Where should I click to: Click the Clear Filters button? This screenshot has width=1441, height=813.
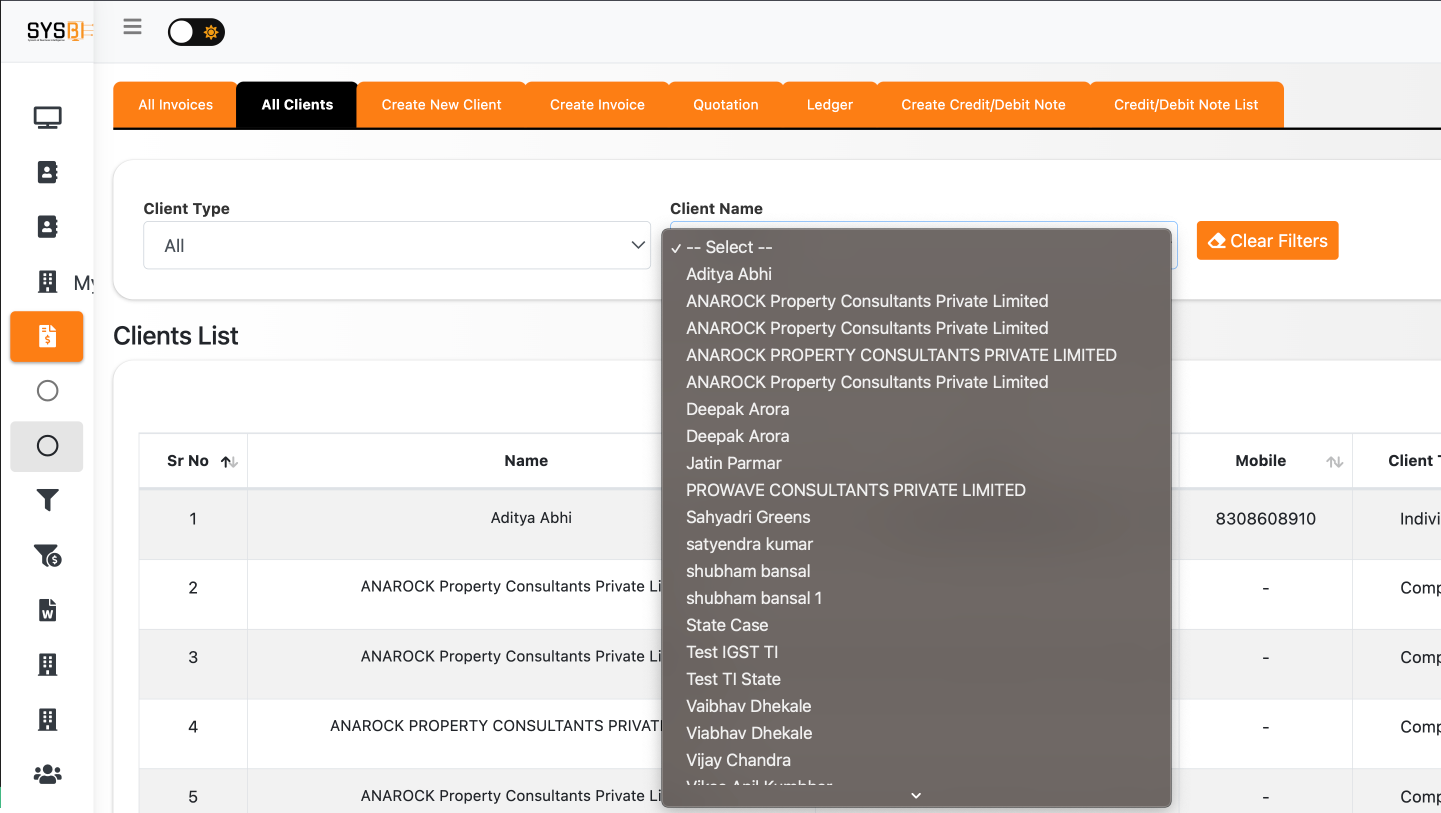coord(1267,241)
